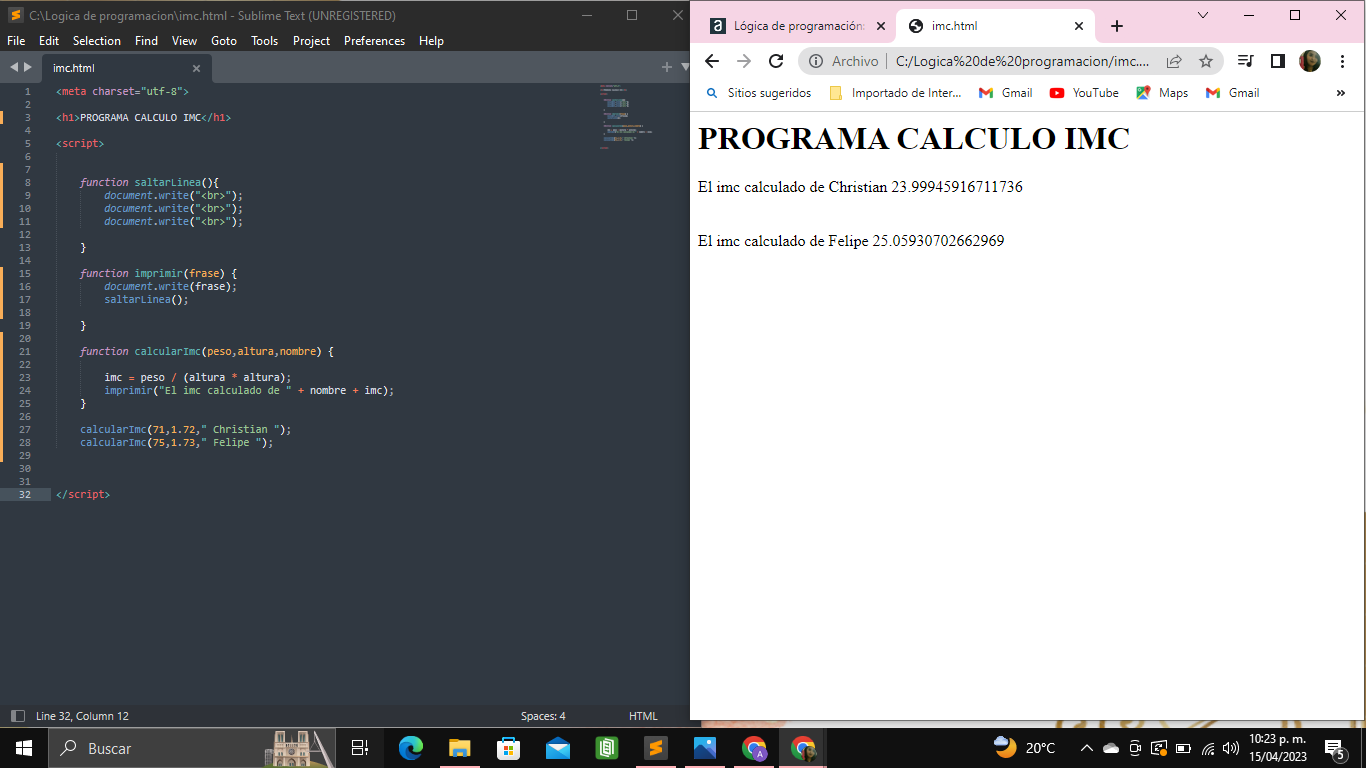Screen dimensions: 1366x768
Task: Show hidden system tray icons
Action: (x=1087, y=748)
